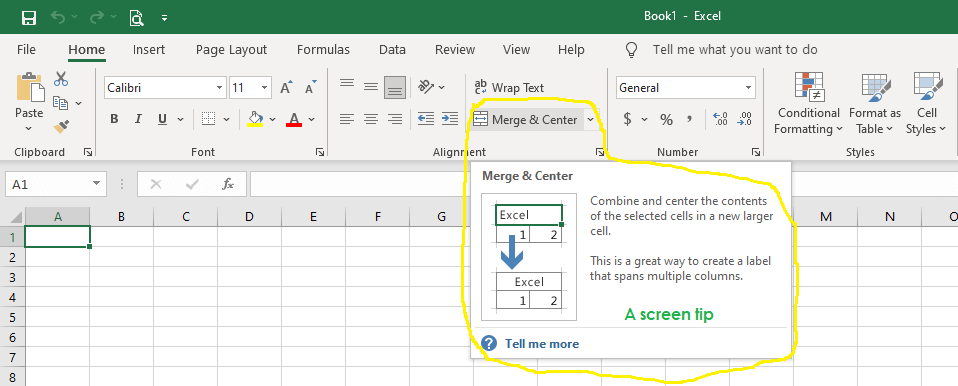Center text horizontally
The image size is (958, 386).
[371, 118]
